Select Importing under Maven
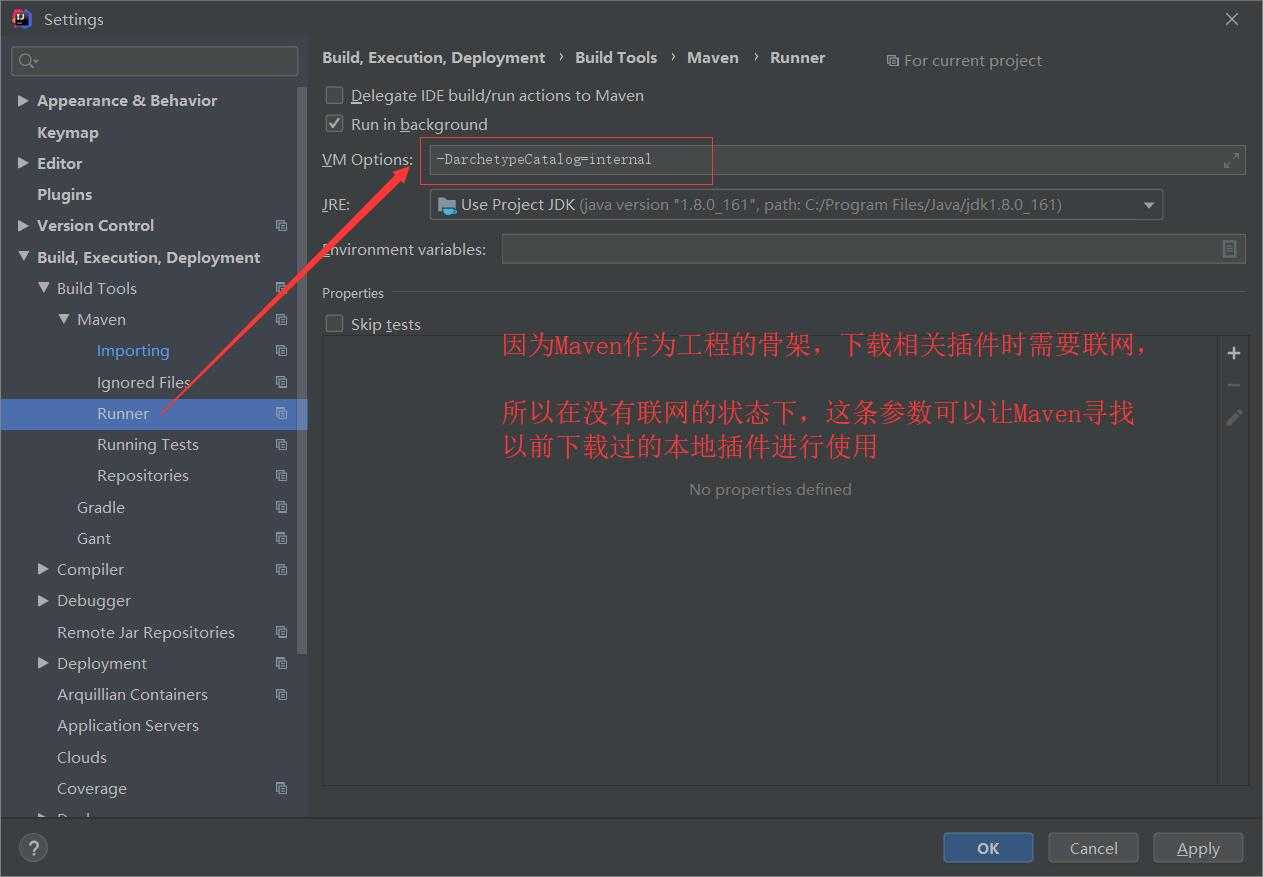 pos(133,351)
